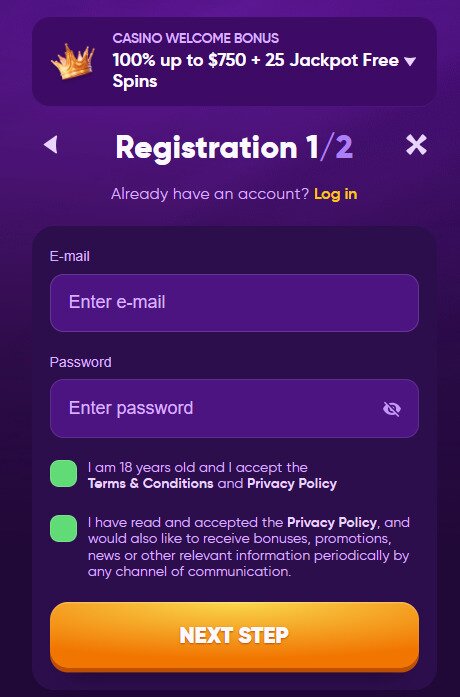The width and height of the screenshot is (460, 697).
Task: Focus the Enter e-mail field
Action: (x=234, y=303)
